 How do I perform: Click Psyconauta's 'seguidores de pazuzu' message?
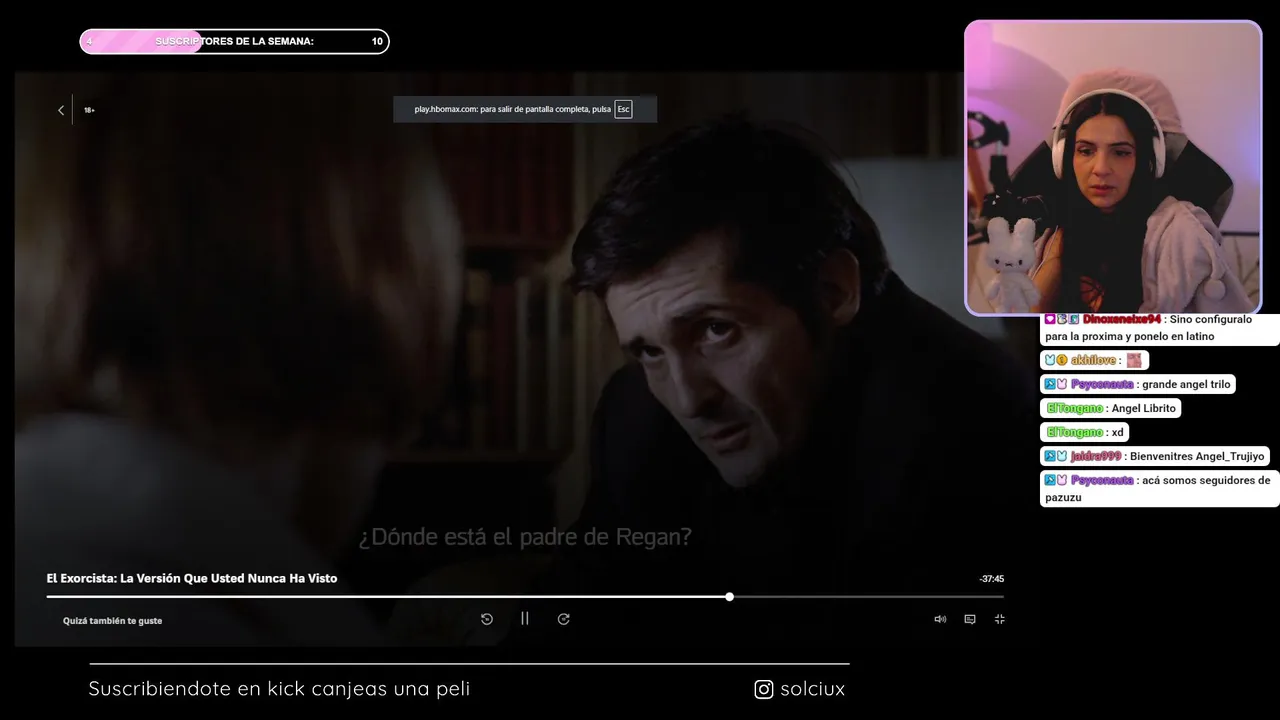click(x=1160, y=489)
